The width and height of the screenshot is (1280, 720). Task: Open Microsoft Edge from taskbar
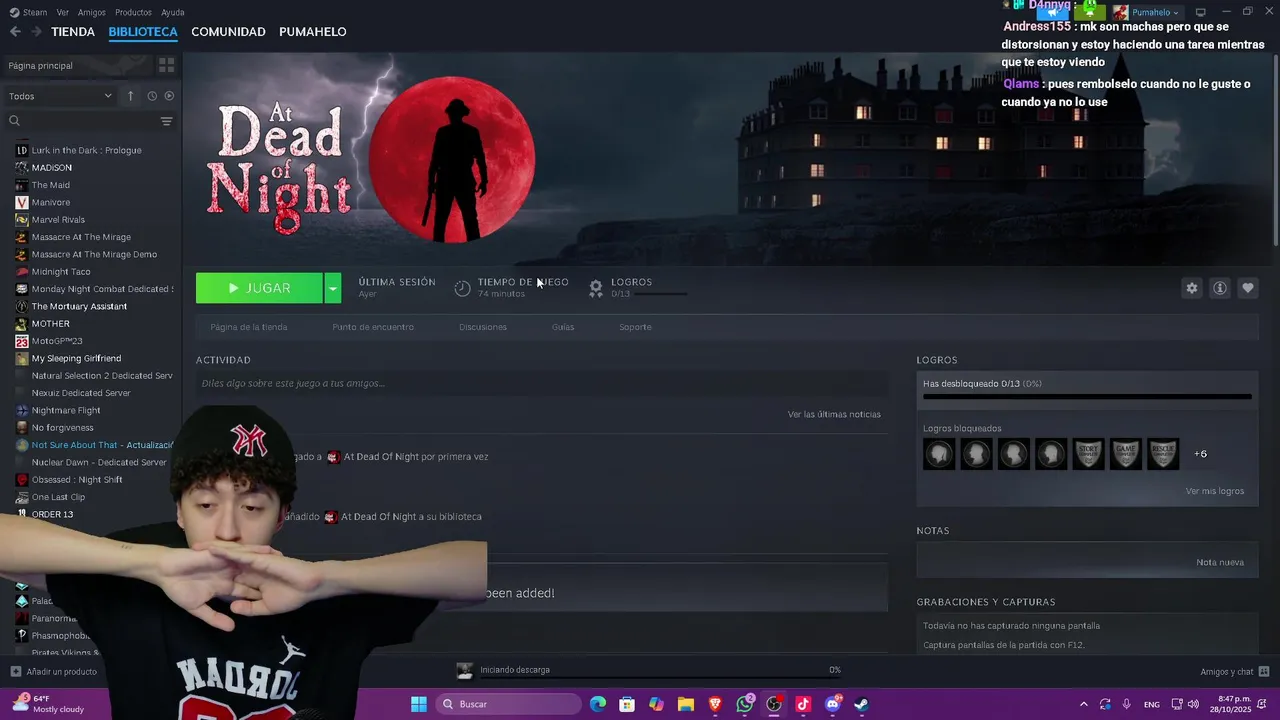click(x=598, y=704)
